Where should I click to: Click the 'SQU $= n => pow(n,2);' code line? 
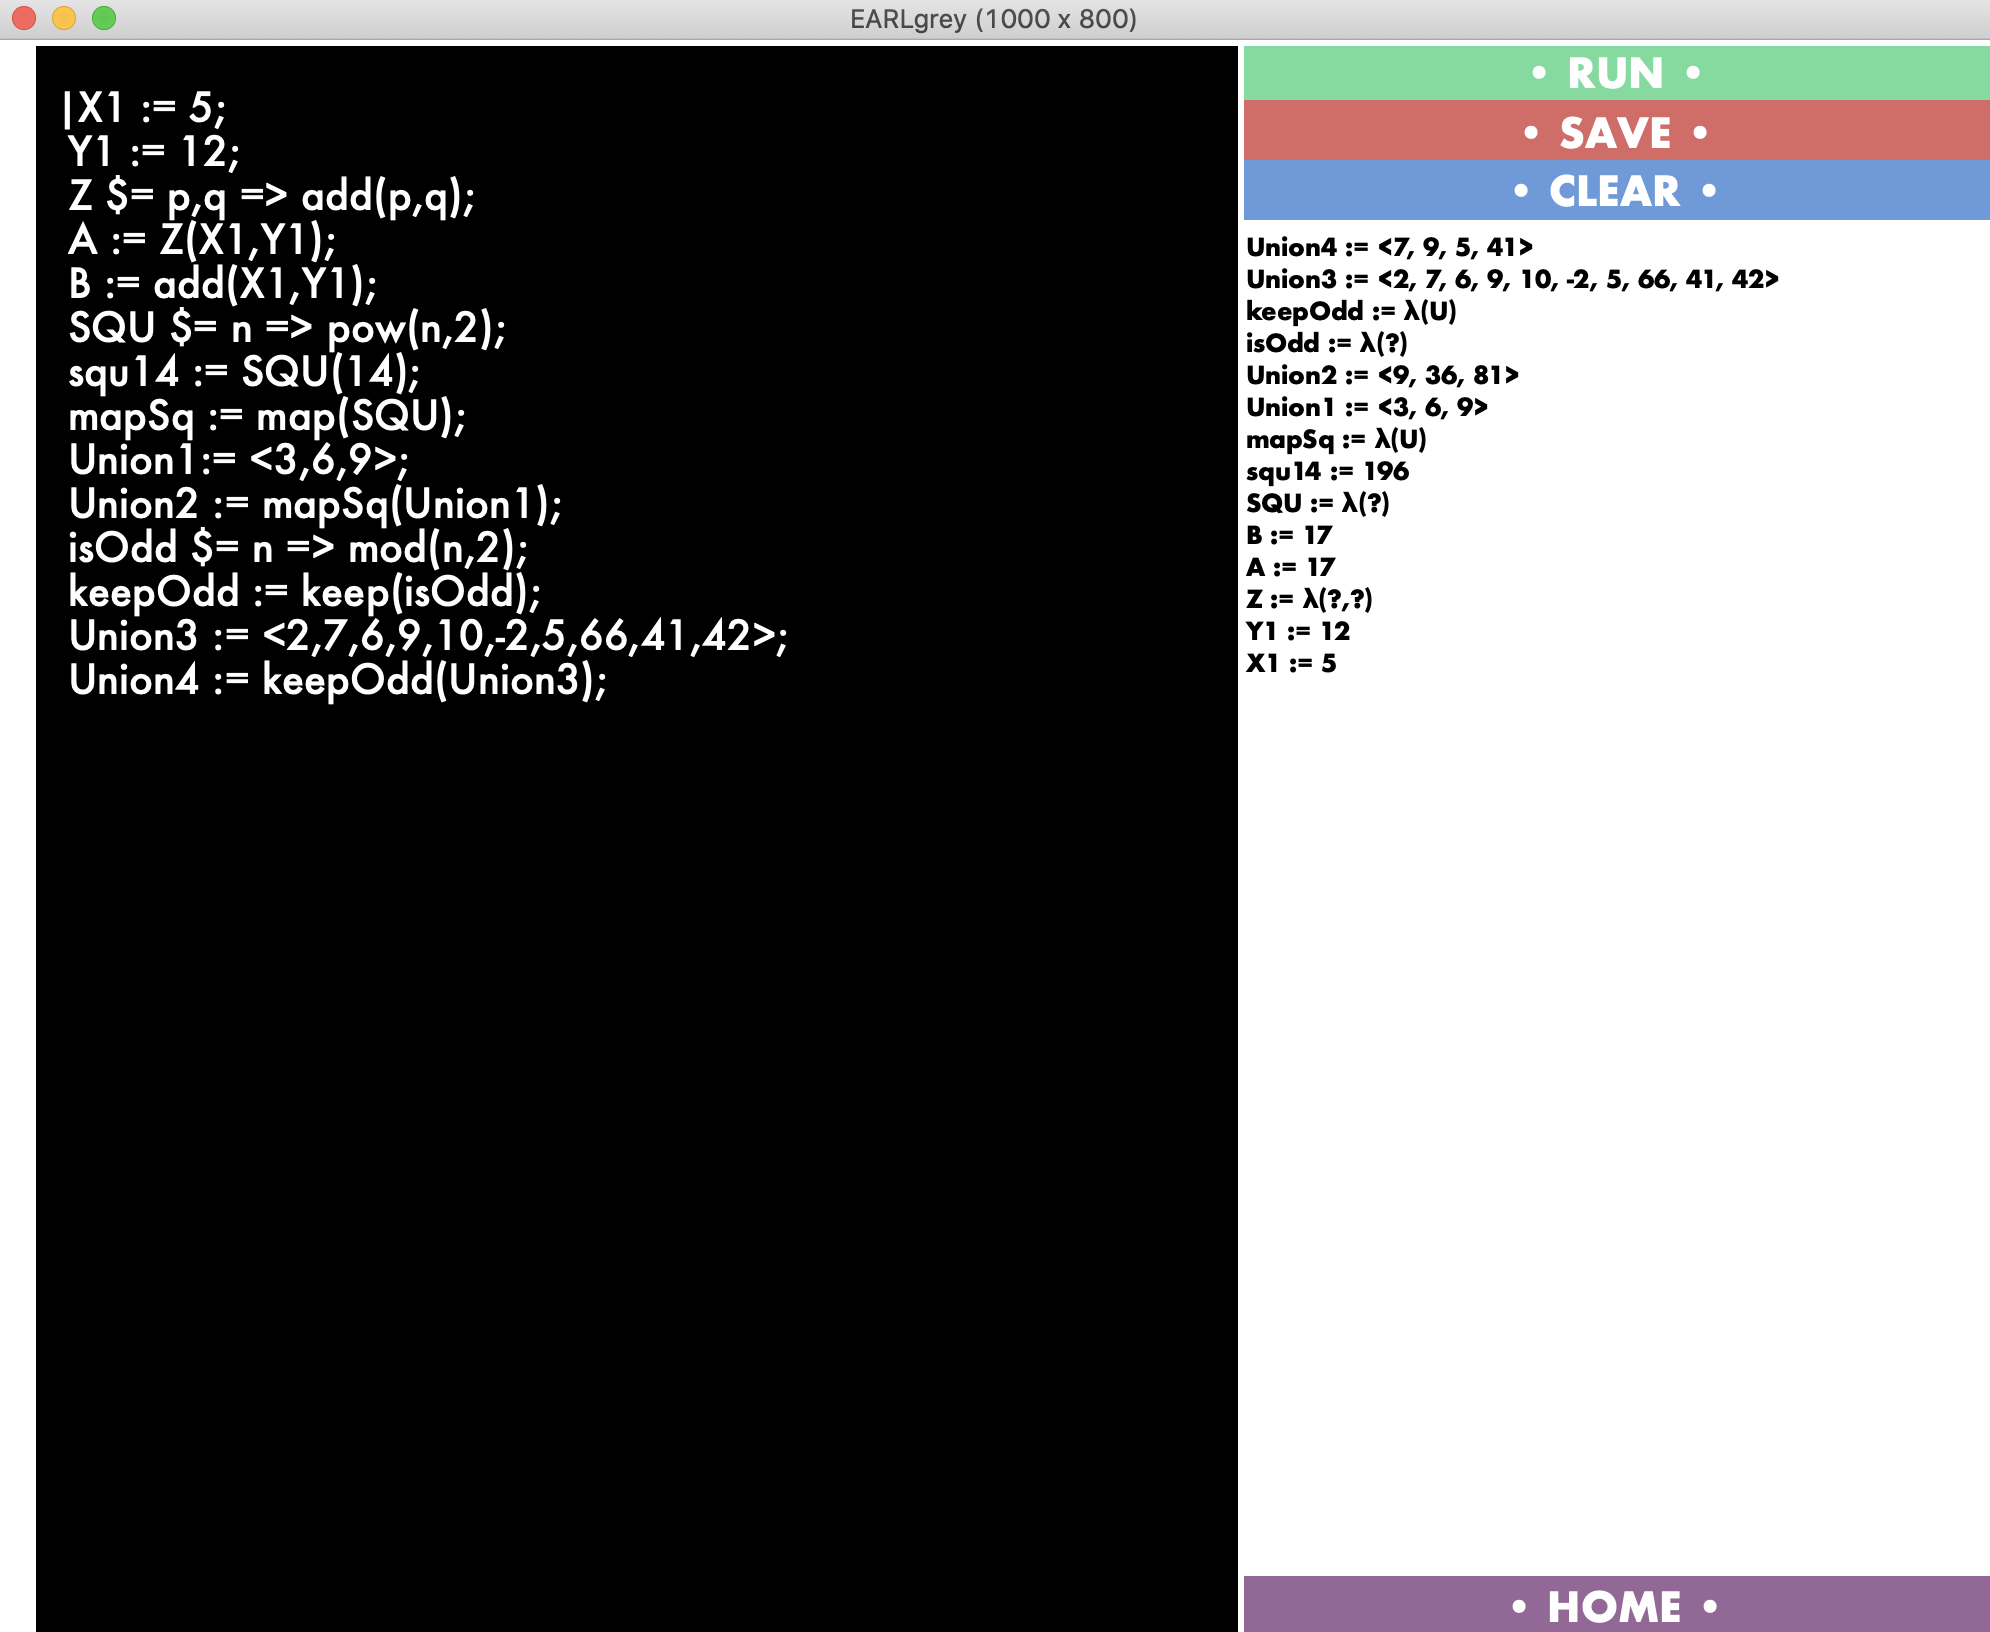(287, 328)
